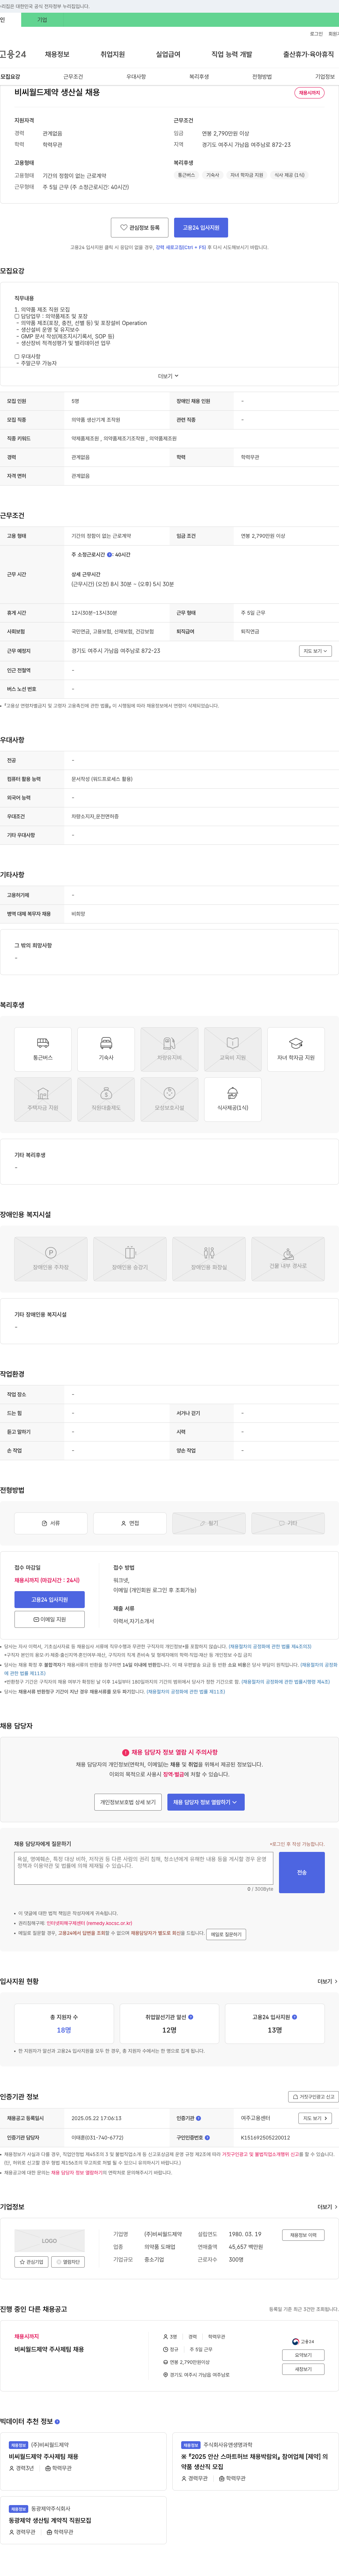Select the 면접 screening method box

tap(130, 1523)
